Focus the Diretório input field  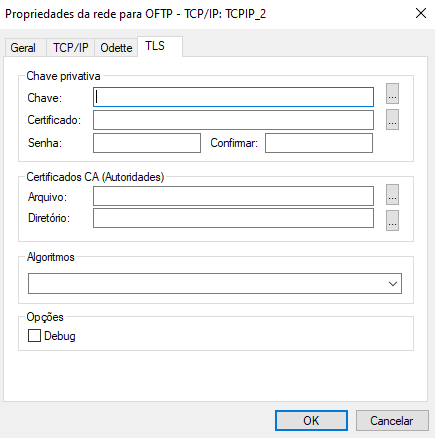tap(233, 218)
